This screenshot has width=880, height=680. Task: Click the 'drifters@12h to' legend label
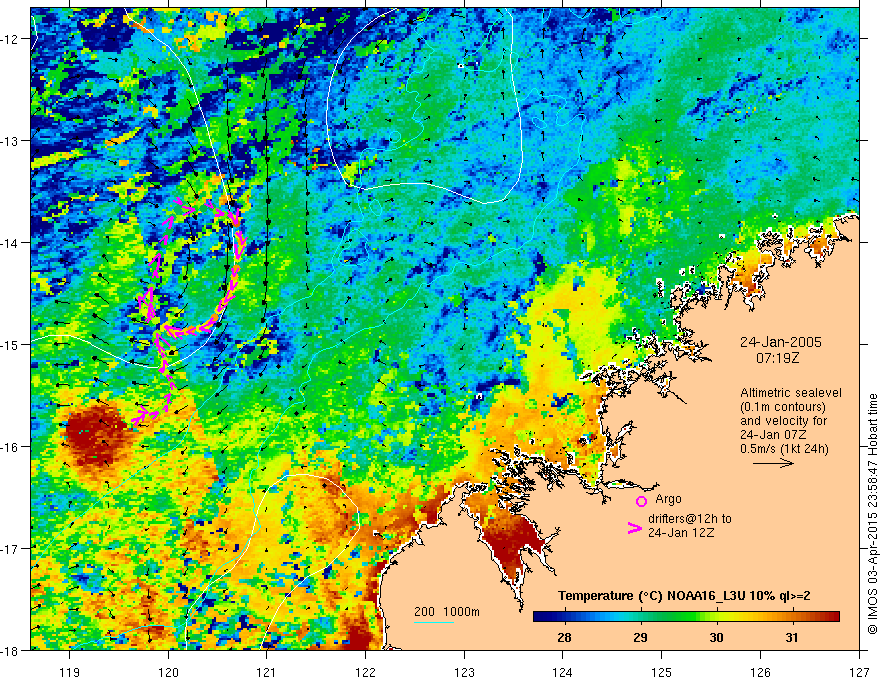pos(690,519)
